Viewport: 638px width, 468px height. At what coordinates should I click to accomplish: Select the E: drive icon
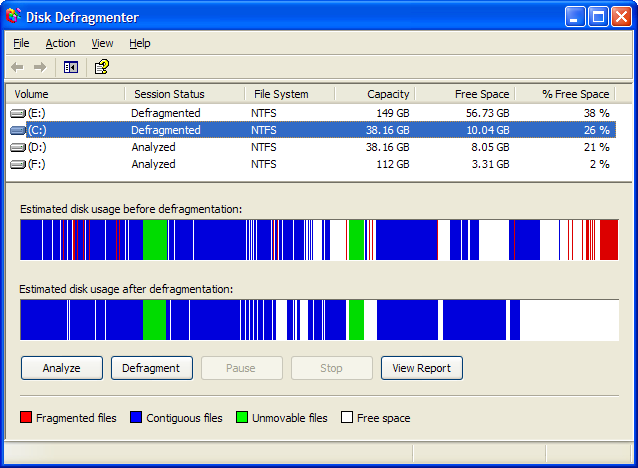click(18, 113)
